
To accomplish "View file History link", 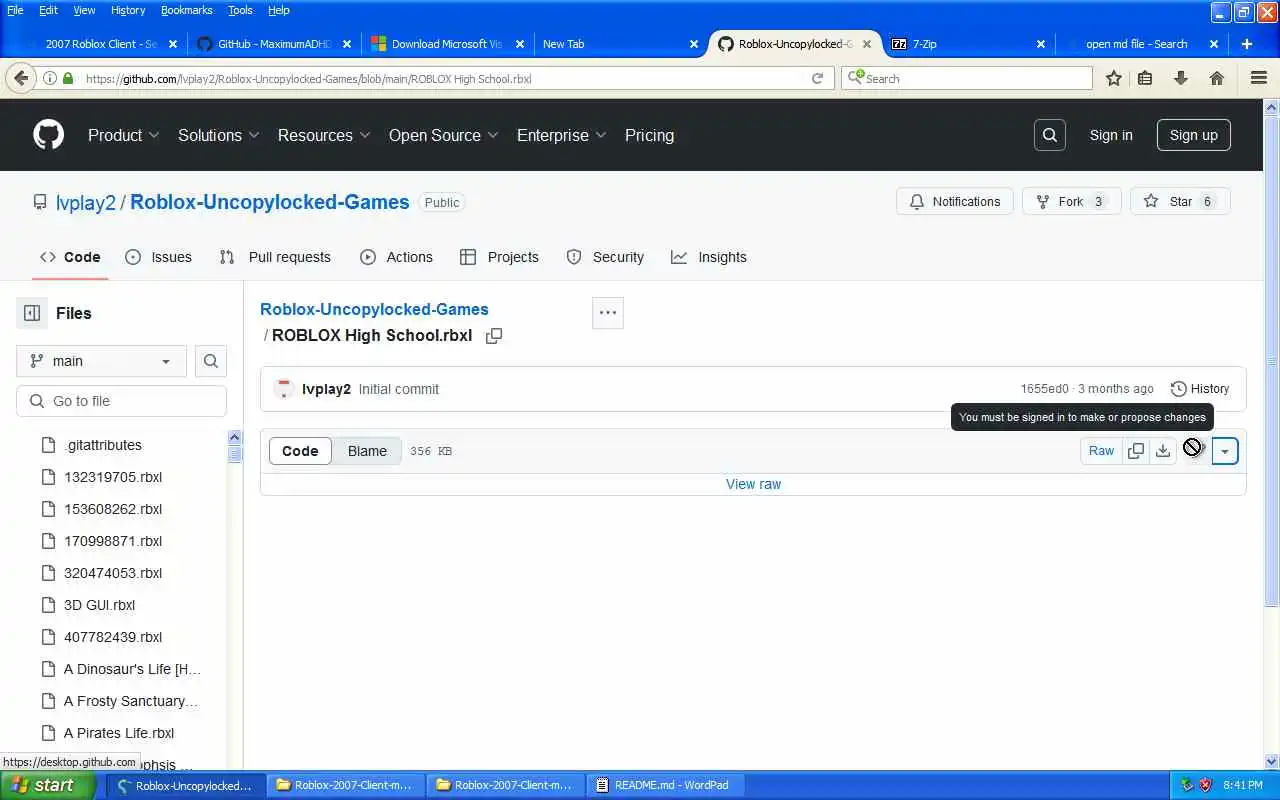I will [1200, 389].
